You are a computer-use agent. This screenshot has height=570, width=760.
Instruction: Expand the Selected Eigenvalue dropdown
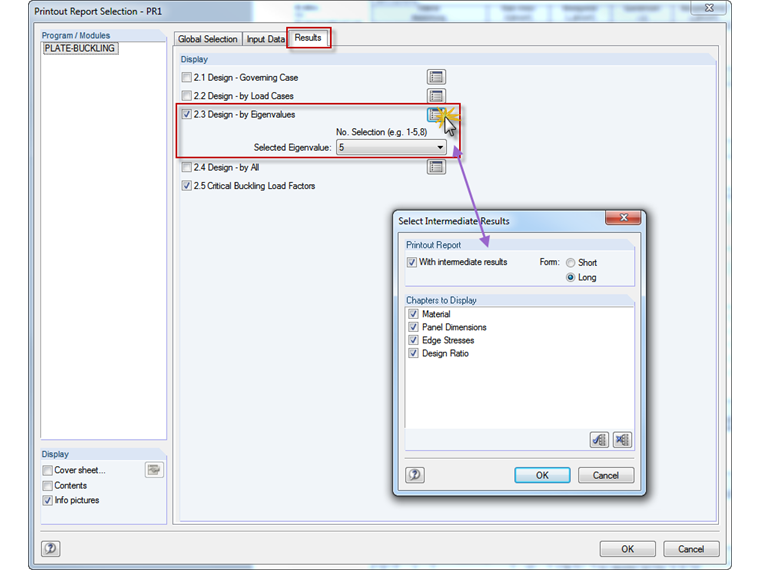pos(391,147)
